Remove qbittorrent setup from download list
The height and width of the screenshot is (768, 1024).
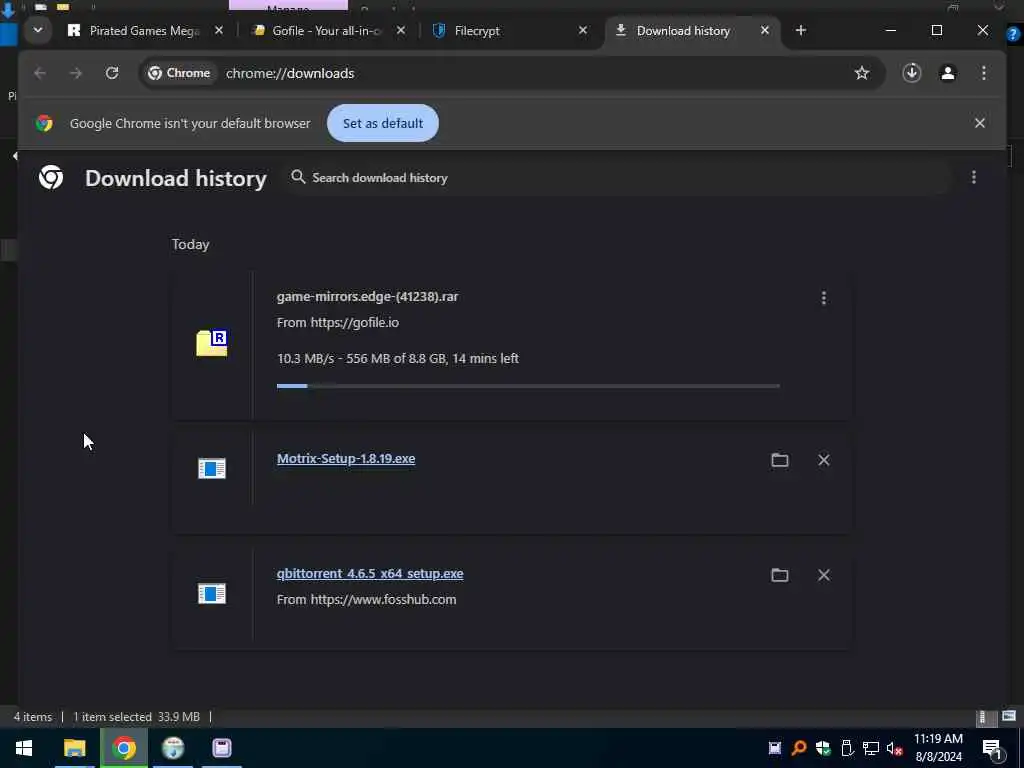pyautogui.click(x=824, y=575)
